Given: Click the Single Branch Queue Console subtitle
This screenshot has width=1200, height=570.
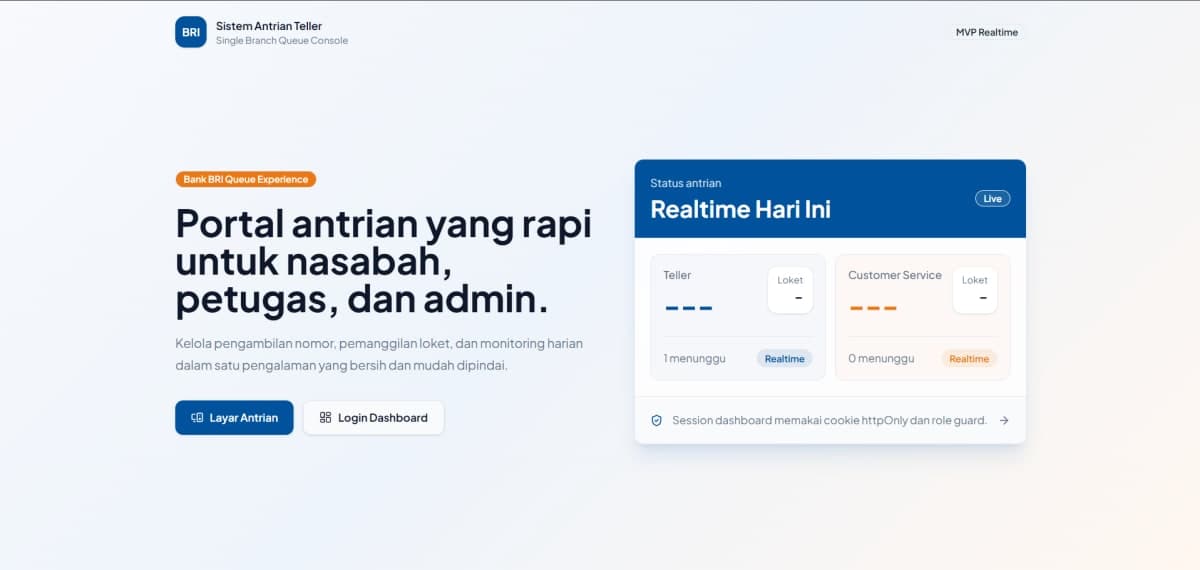Looking at the screenshot, I should tap(282, 41).
